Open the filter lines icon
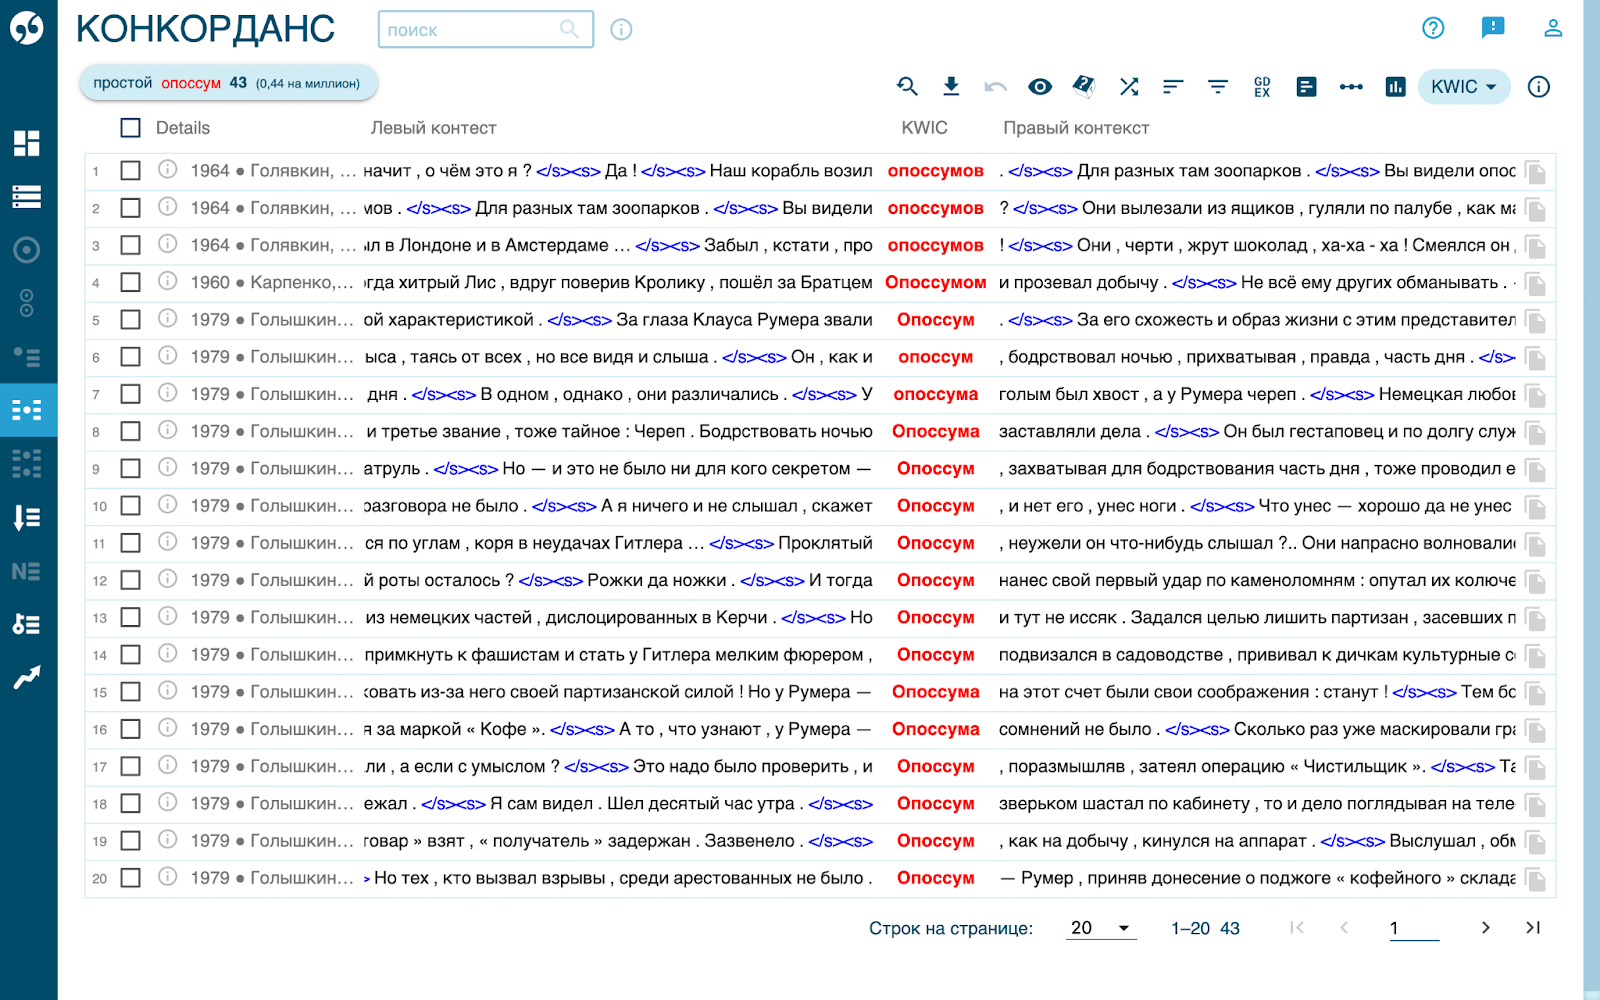The image size is (1600, 1000). (1218, 87)
